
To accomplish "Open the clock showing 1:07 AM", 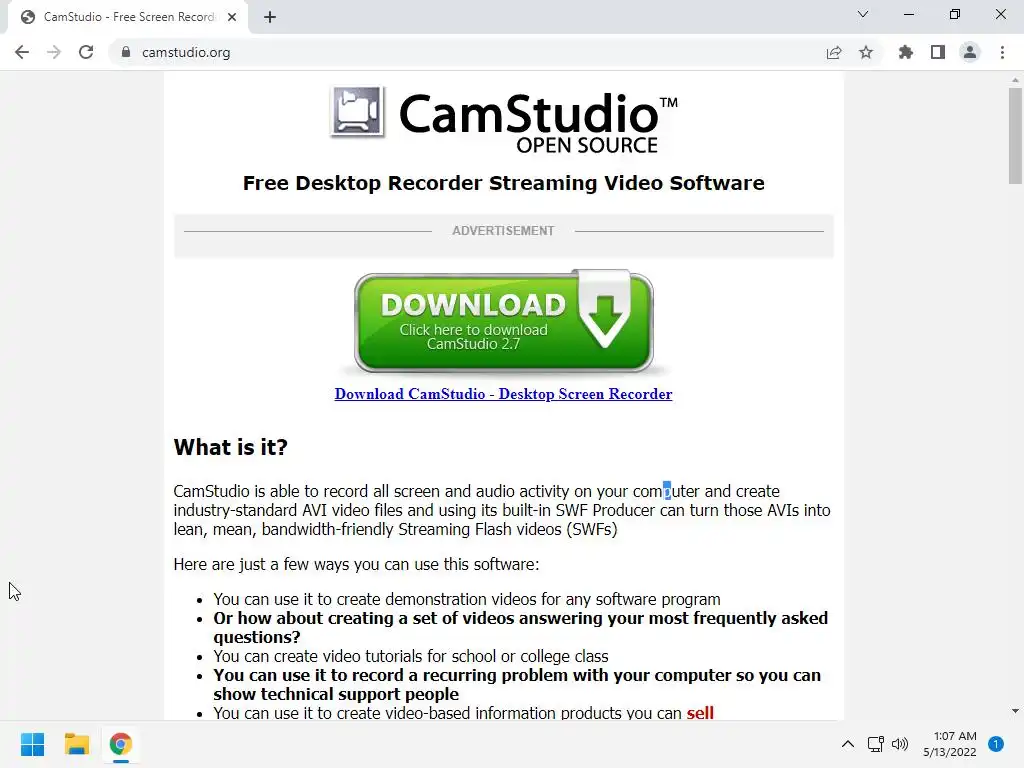I will pos(950,744).
